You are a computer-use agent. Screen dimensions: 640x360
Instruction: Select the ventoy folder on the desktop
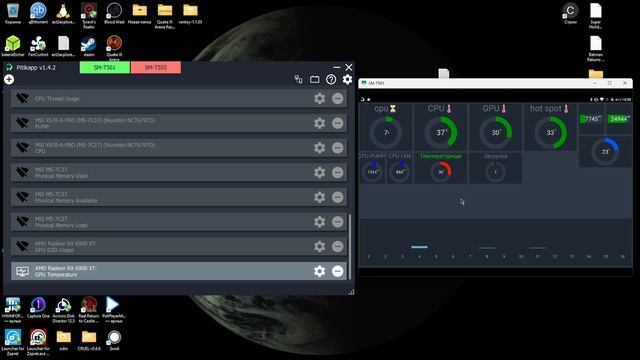click(x=190, y=14)
